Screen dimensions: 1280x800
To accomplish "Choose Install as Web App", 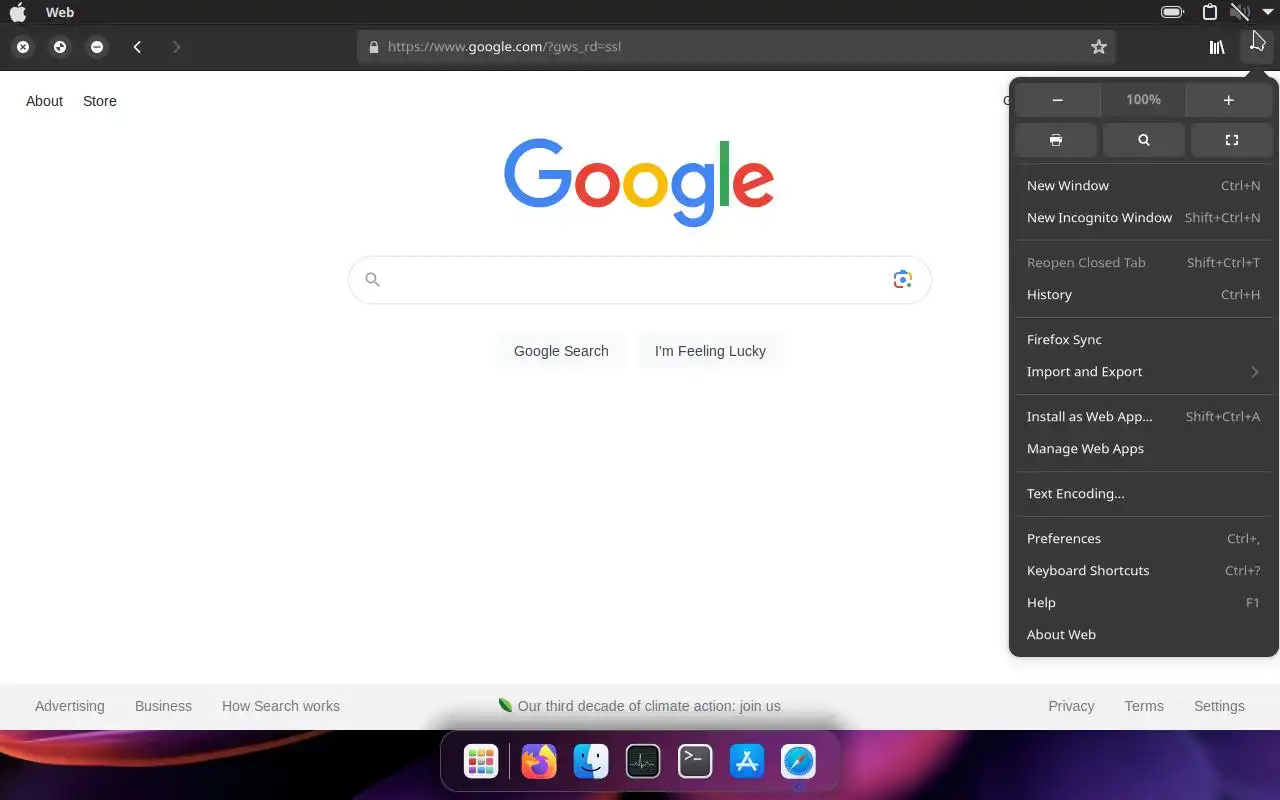I will [1144, 417].
